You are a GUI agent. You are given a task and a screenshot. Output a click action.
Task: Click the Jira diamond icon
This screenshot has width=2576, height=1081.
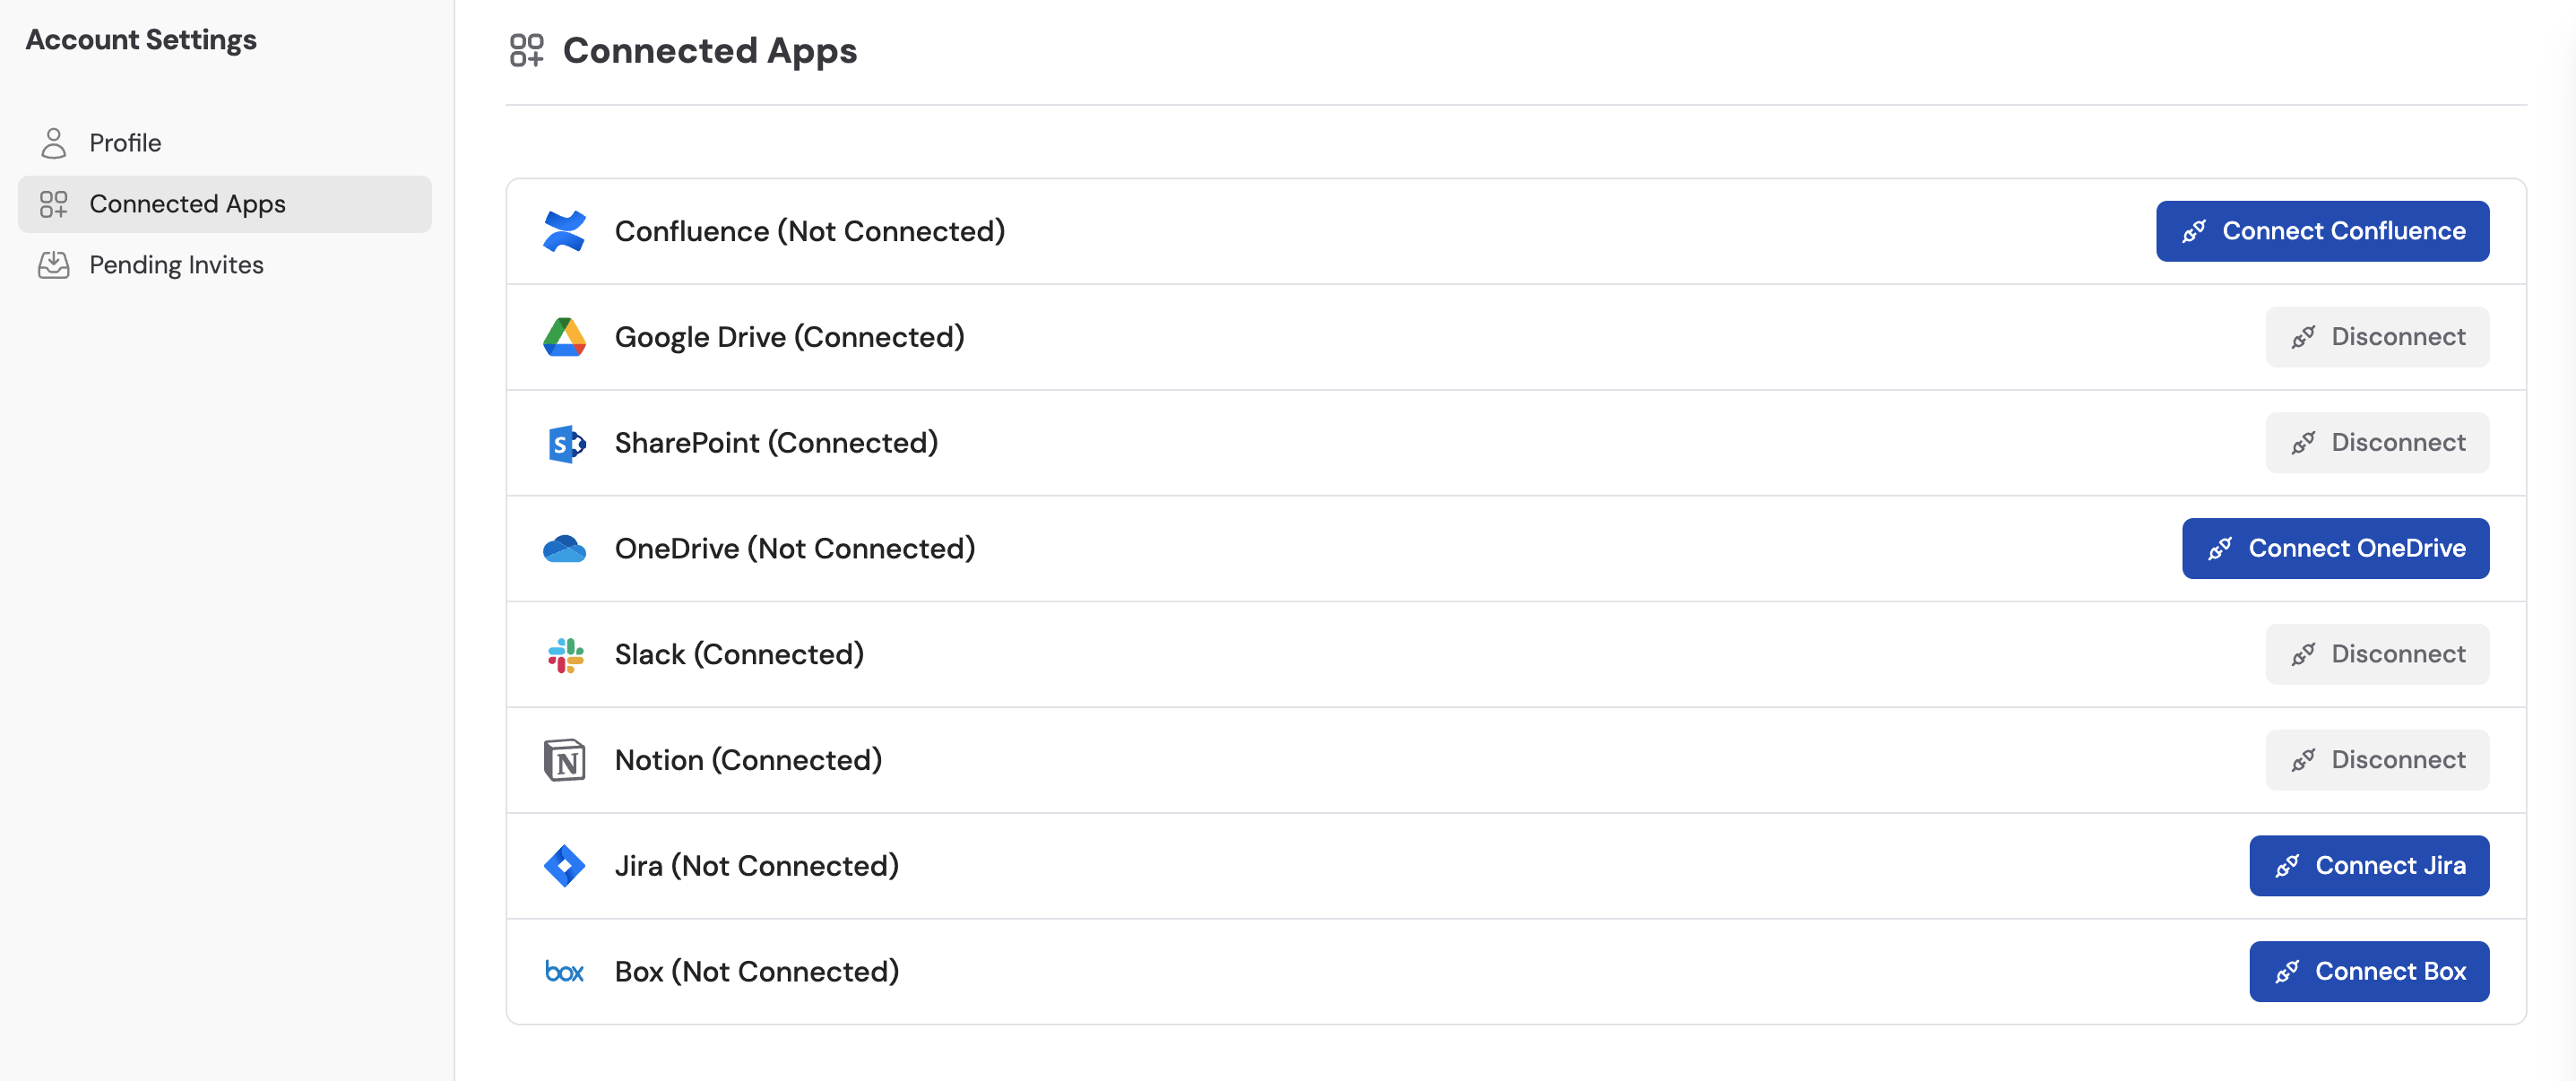[565, 866]
